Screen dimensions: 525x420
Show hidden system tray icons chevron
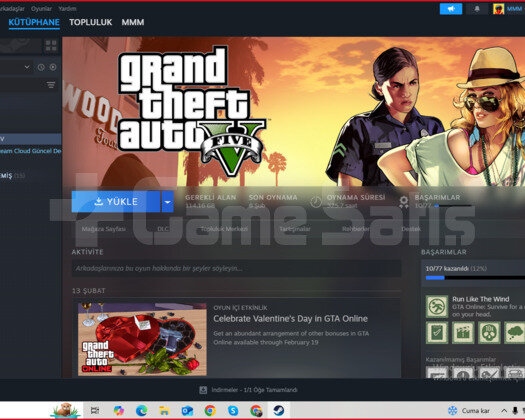pos(504,410)
